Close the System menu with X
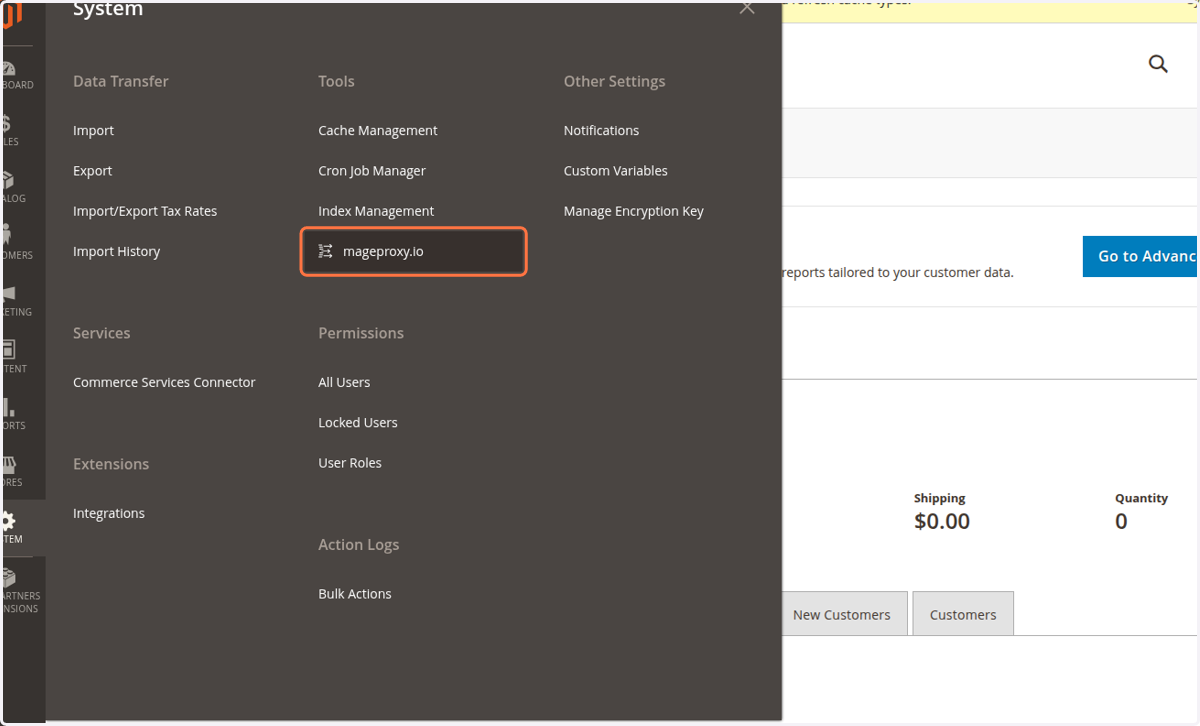1200x726 pixels. 747,8
